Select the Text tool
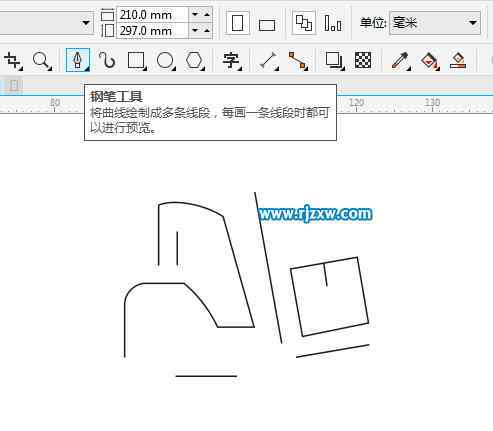 pos(231,61)
